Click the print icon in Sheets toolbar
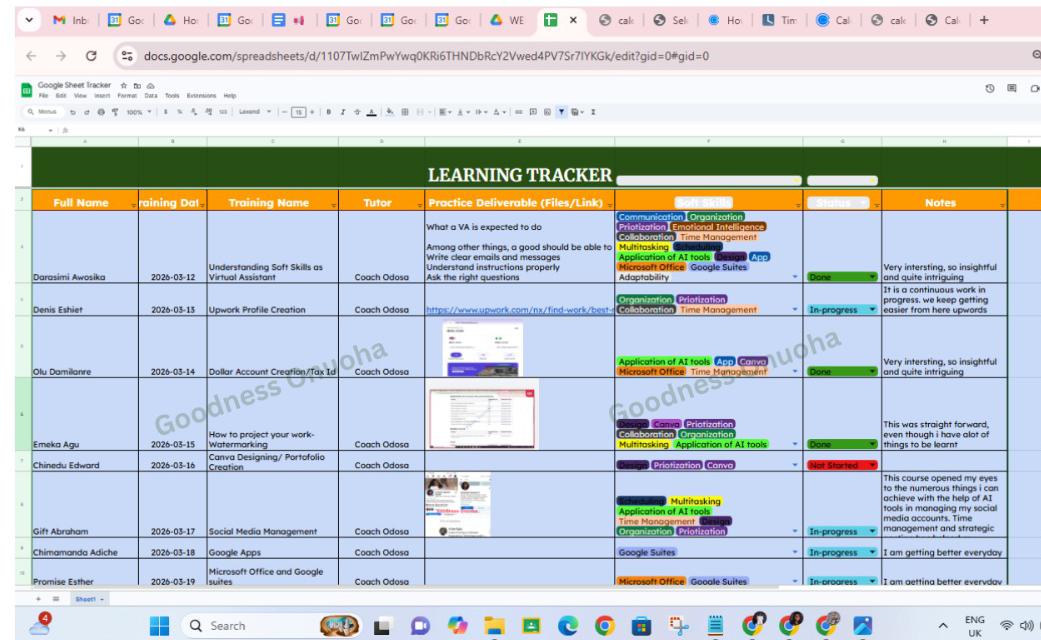 (x=101, y=112)
